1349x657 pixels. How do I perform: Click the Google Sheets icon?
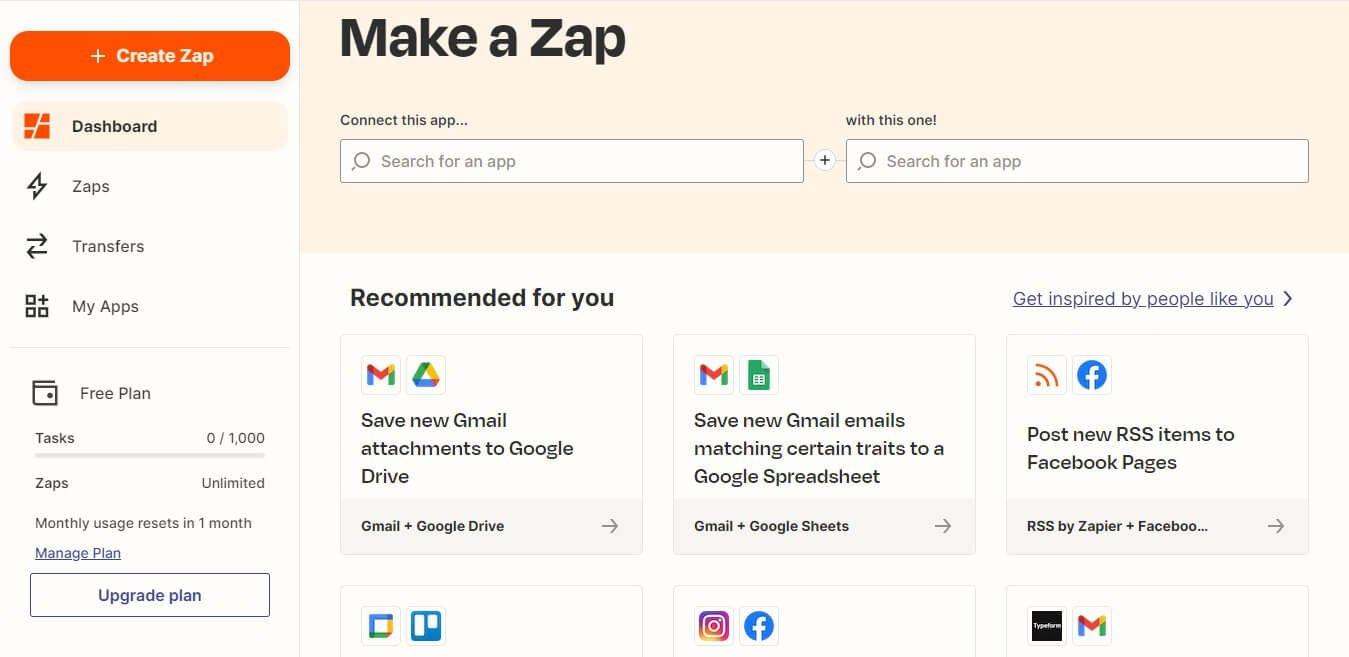[759, 374]
